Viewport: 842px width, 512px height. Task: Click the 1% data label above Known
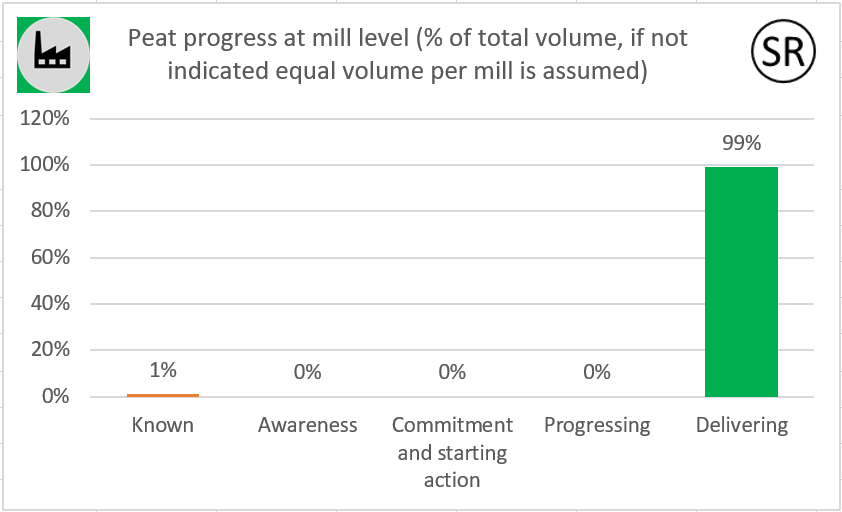pos(163,370)
